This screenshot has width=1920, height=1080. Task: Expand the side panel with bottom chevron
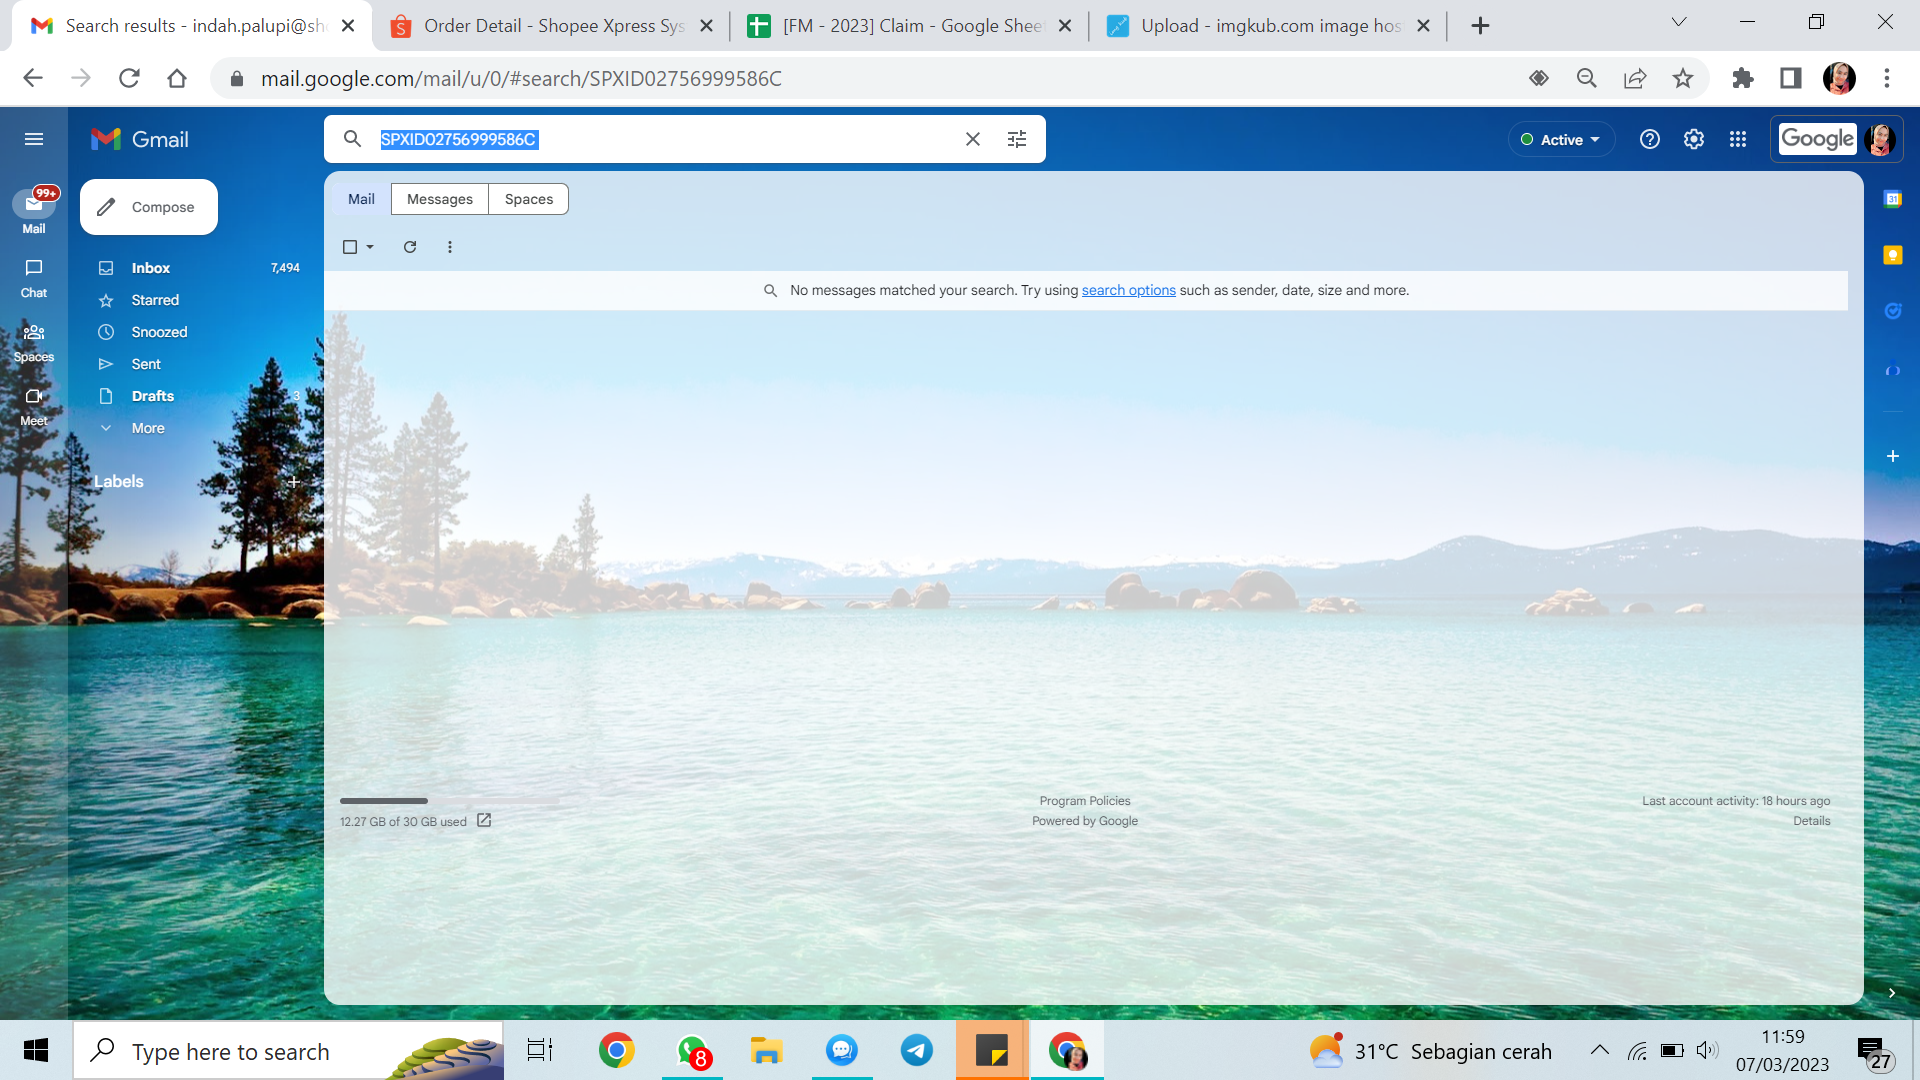tap(1892, 993)
